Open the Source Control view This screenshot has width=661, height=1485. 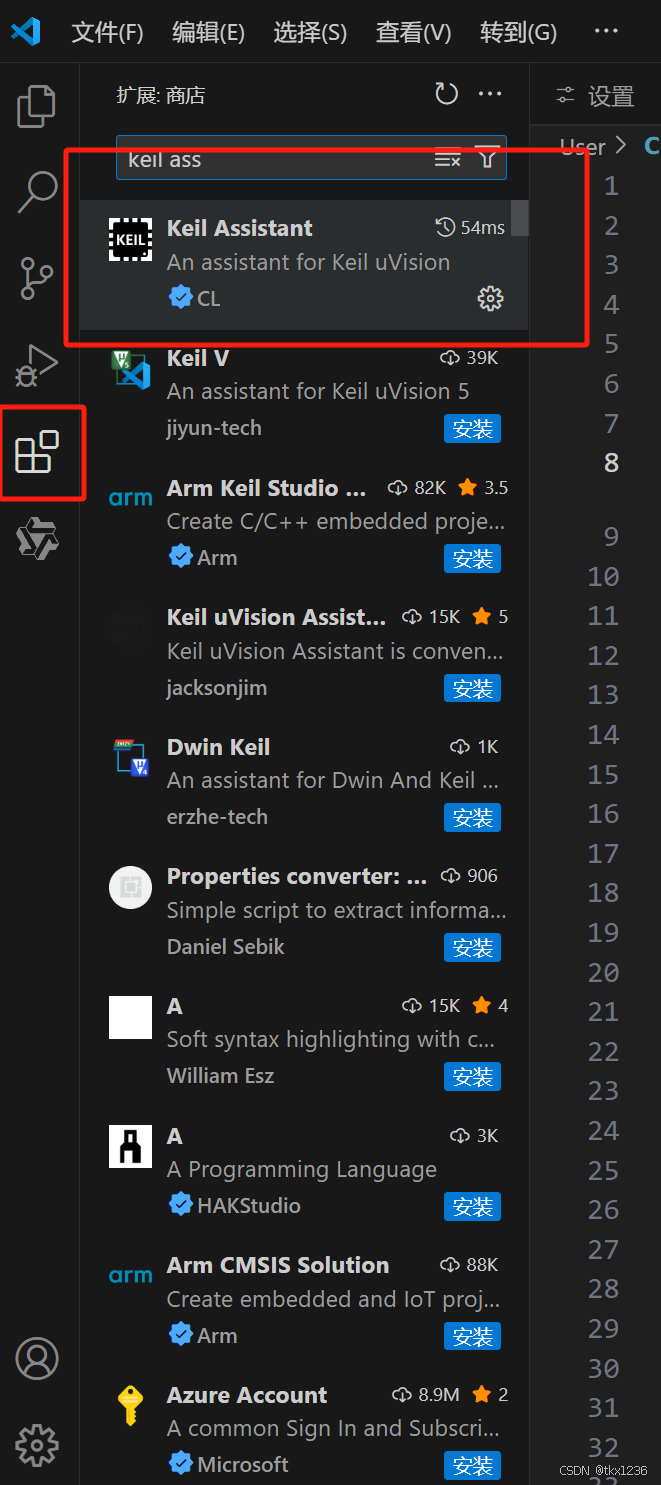[37, 278]
